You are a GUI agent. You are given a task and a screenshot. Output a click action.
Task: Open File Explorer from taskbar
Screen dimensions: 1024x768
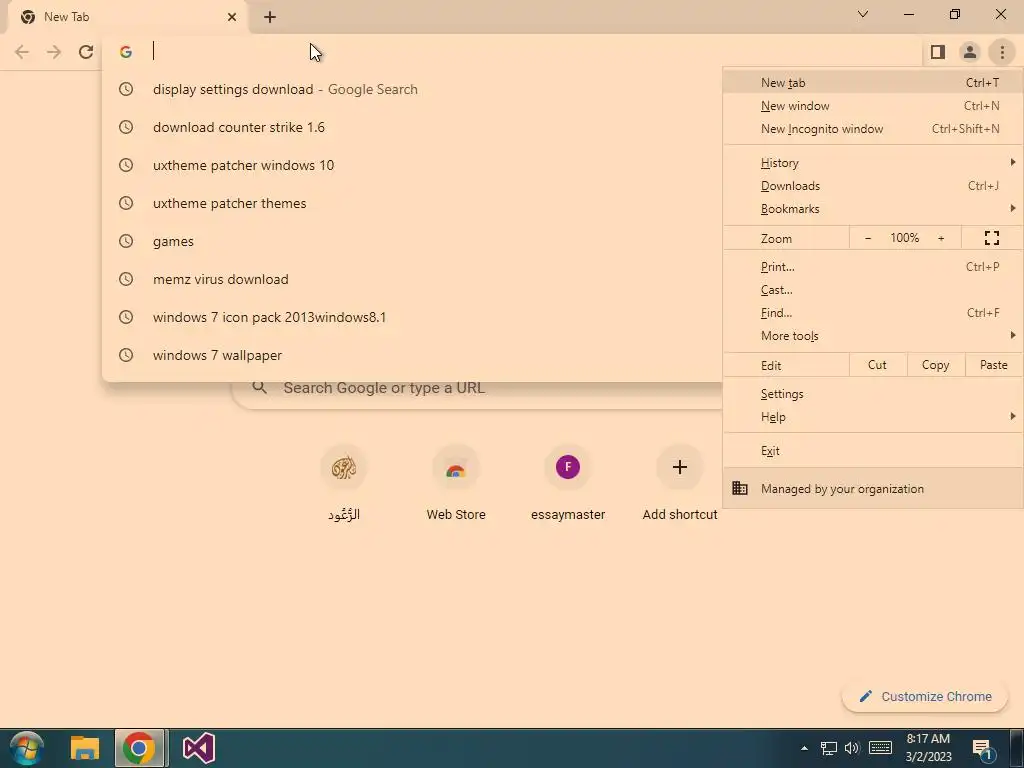pyautogui.click(x=84, y=748)
